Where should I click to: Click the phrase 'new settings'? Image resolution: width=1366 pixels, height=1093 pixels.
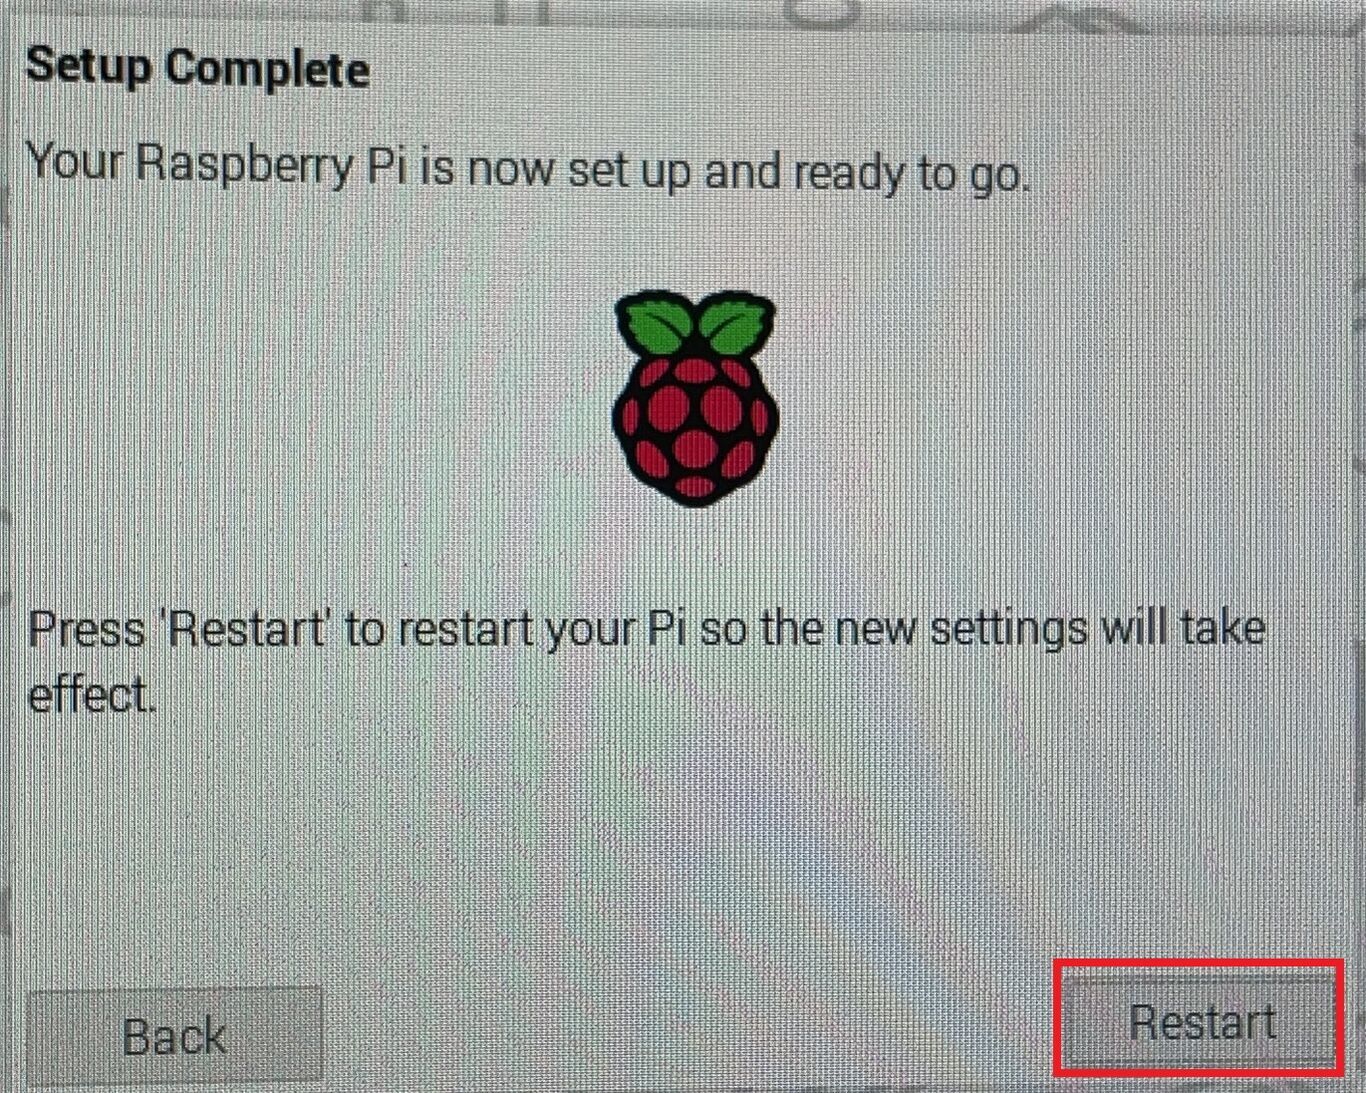coord(959,630)
